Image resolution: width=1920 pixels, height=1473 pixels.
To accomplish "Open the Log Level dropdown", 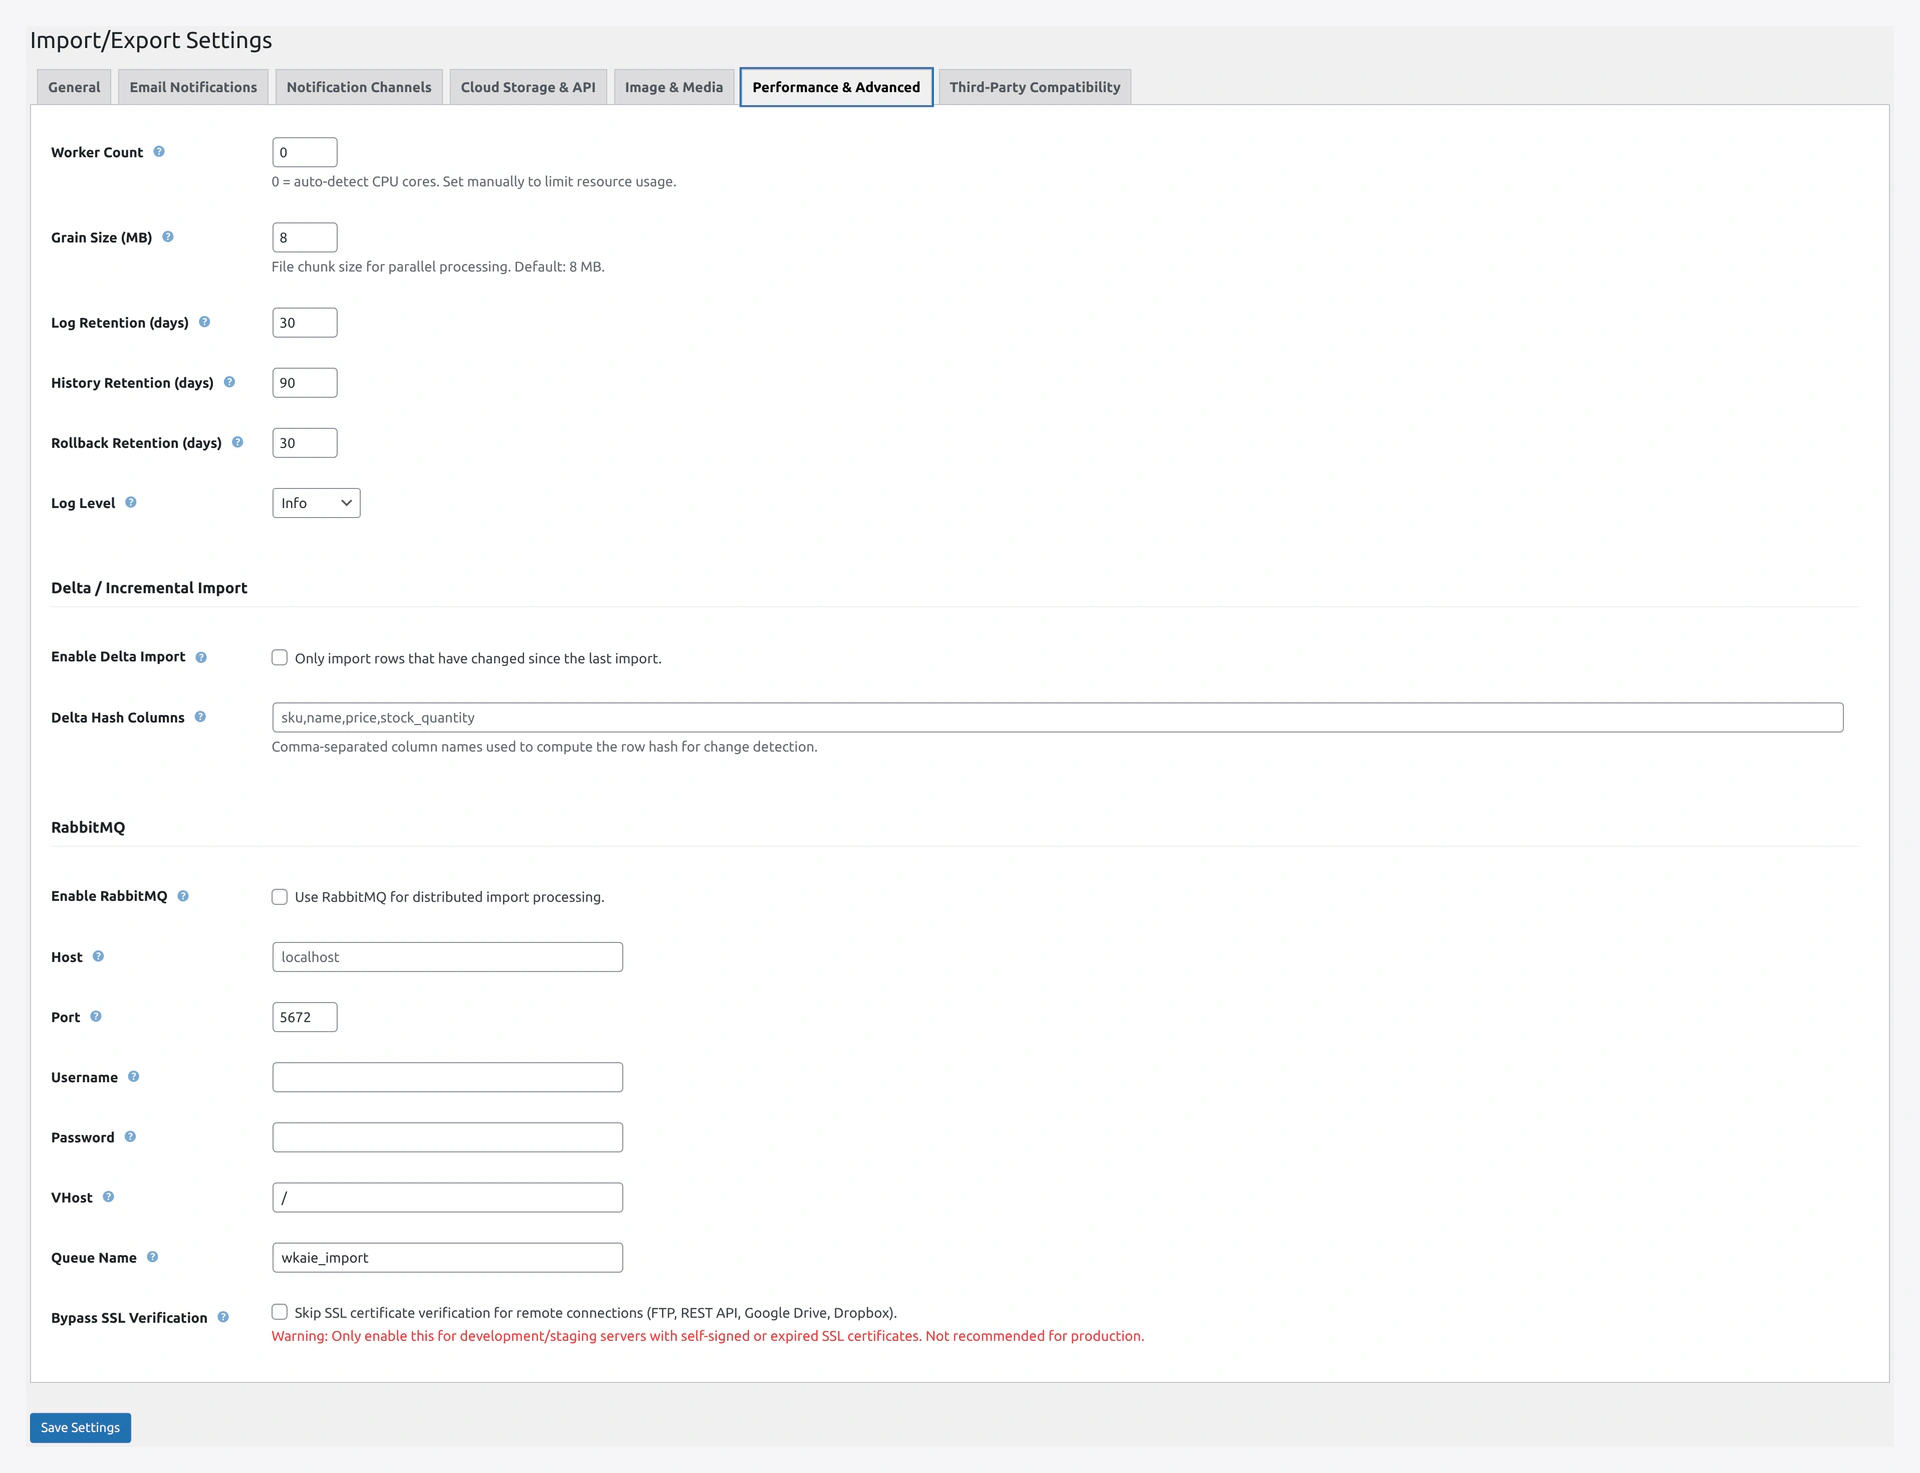I will 316,503.
